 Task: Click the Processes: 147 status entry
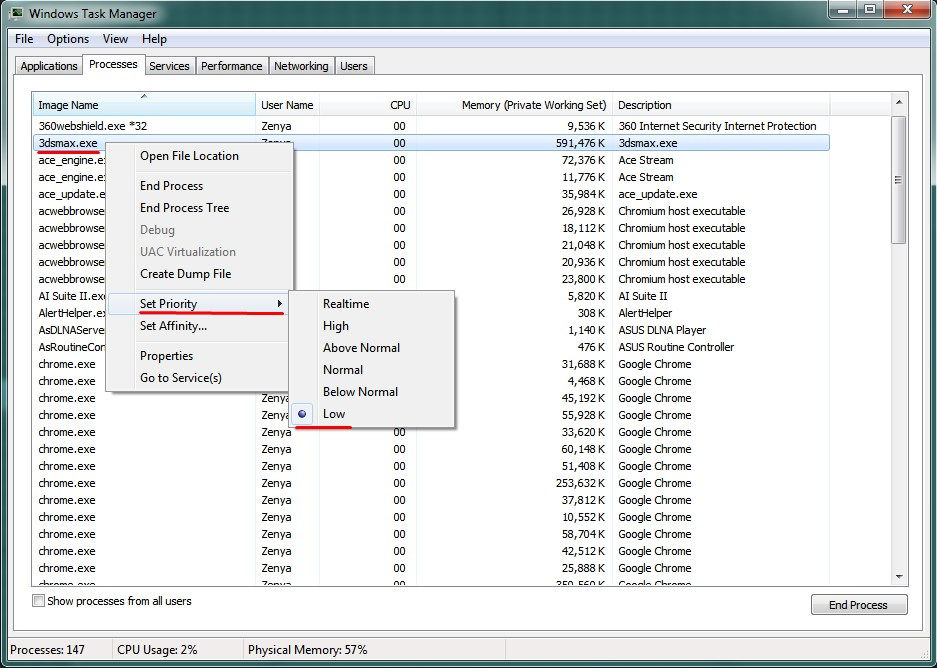[47, 649]
